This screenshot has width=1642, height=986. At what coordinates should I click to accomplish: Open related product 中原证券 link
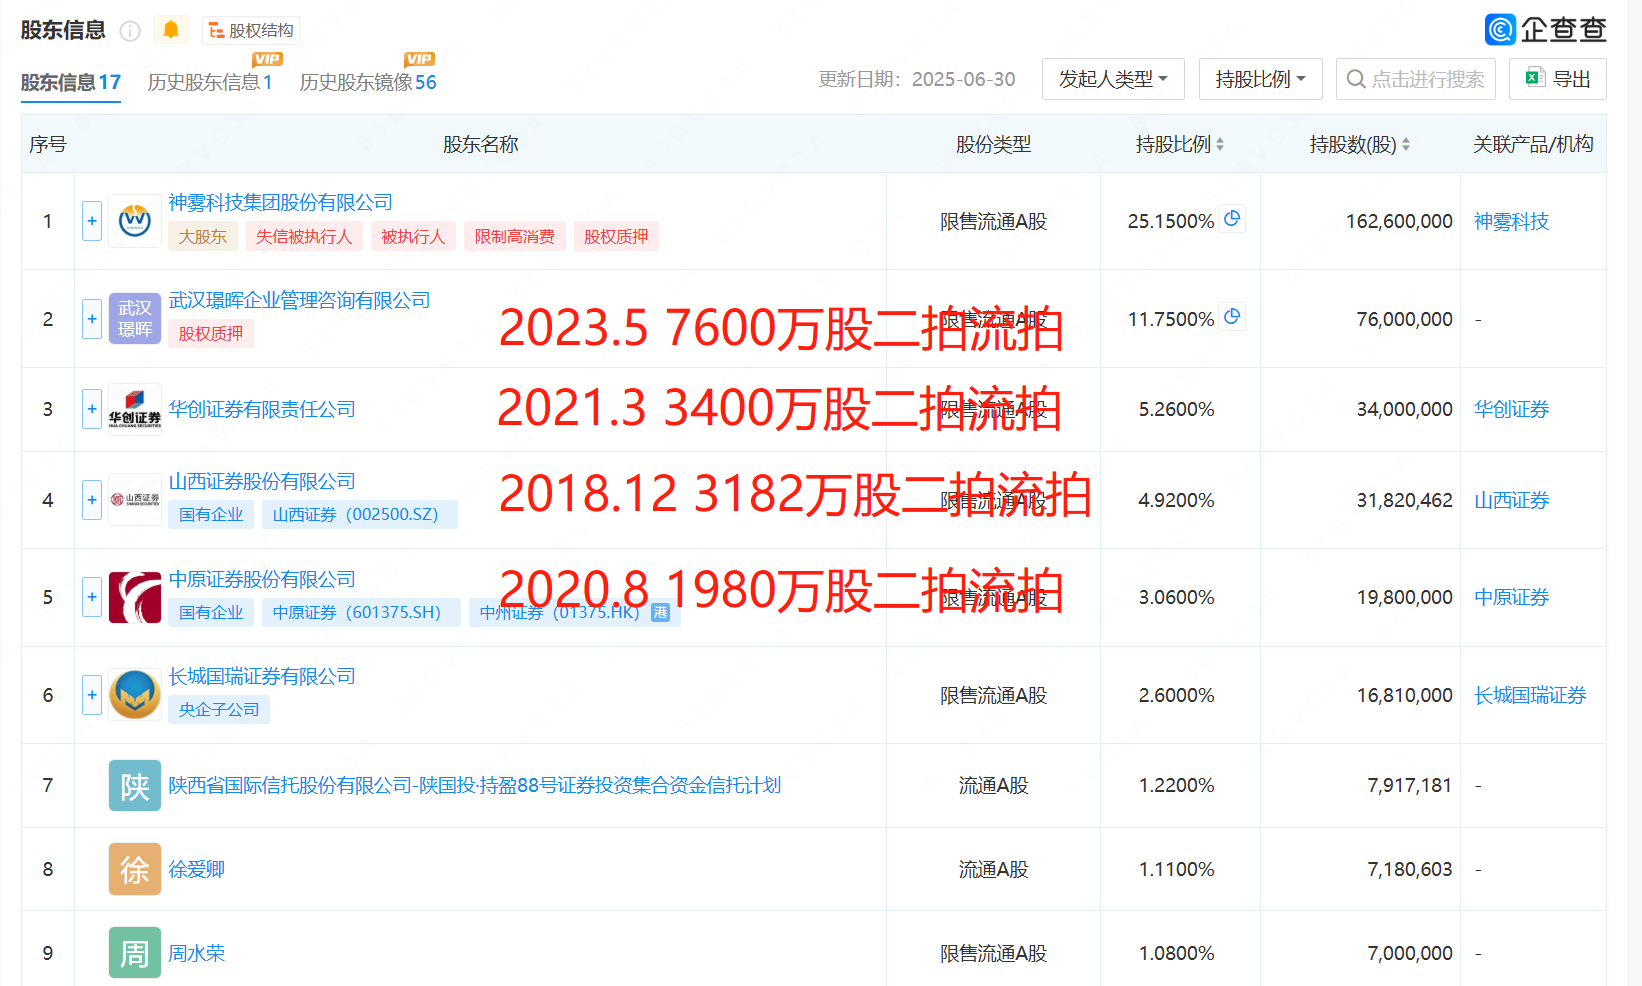pos(1511,597)
